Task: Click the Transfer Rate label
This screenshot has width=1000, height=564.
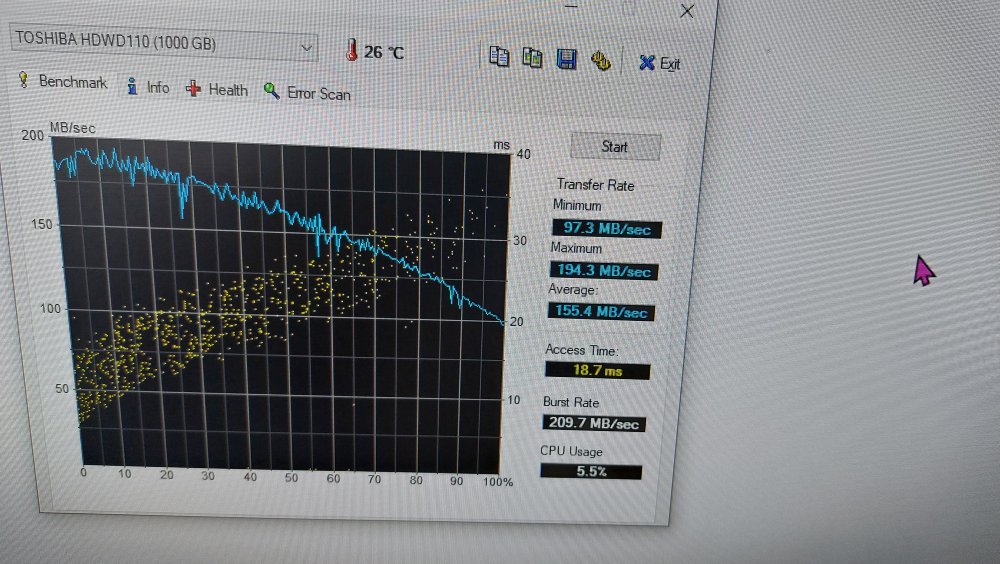Action: pos(595,185)
